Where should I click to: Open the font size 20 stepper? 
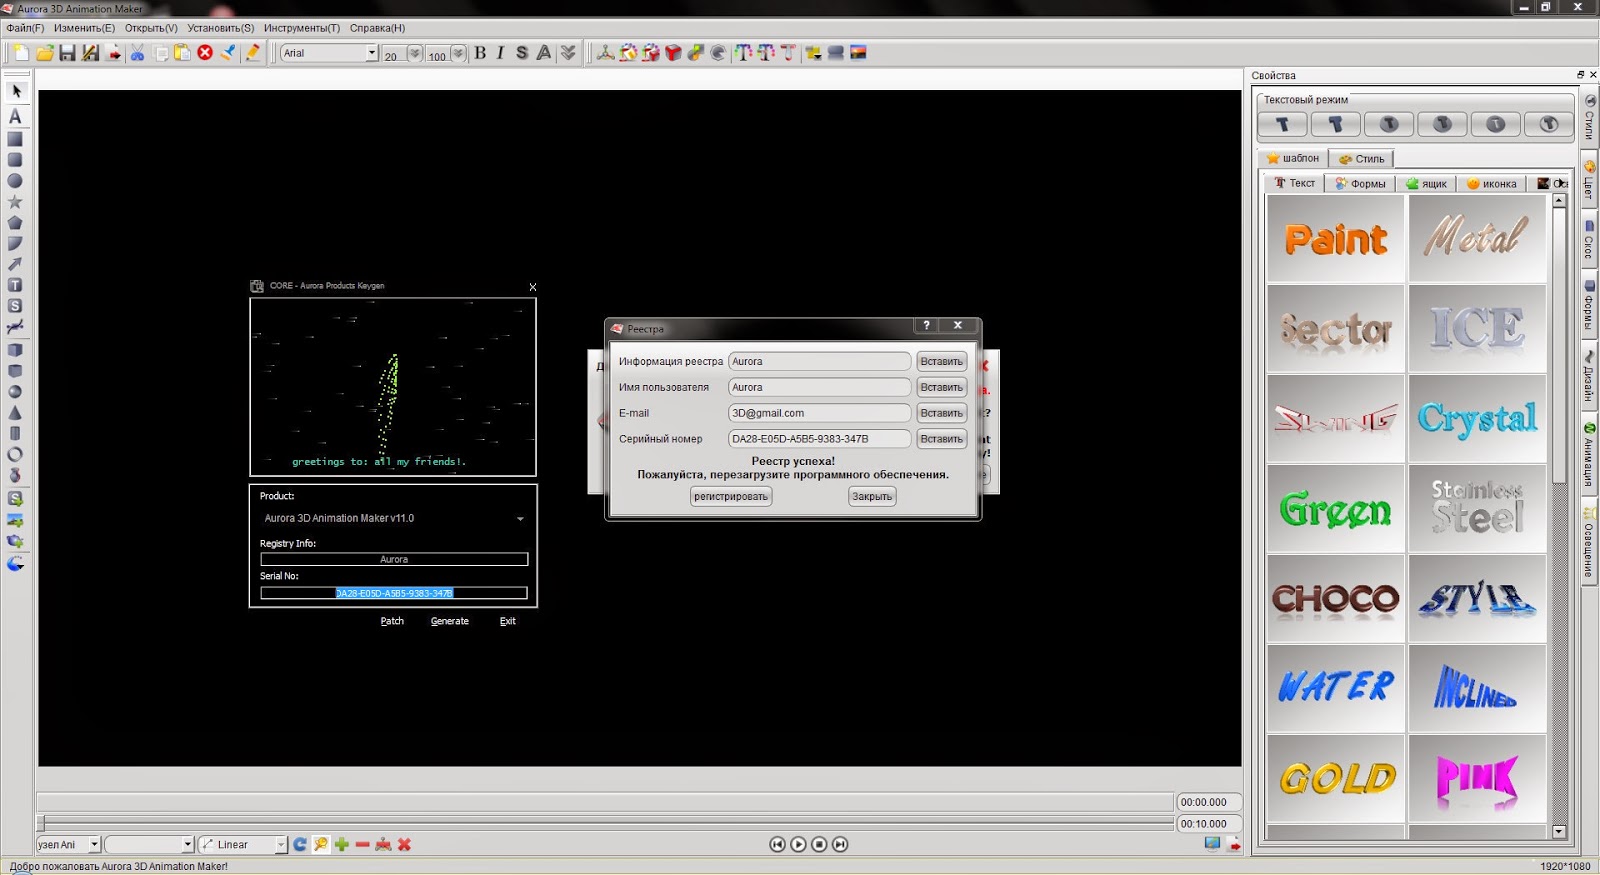click(415, 53)
